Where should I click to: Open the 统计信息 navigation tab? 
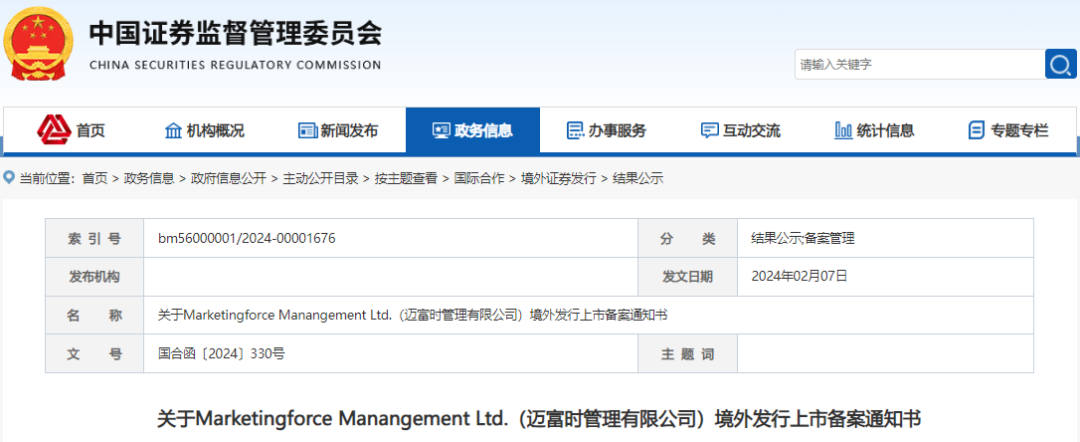[875, 130]
